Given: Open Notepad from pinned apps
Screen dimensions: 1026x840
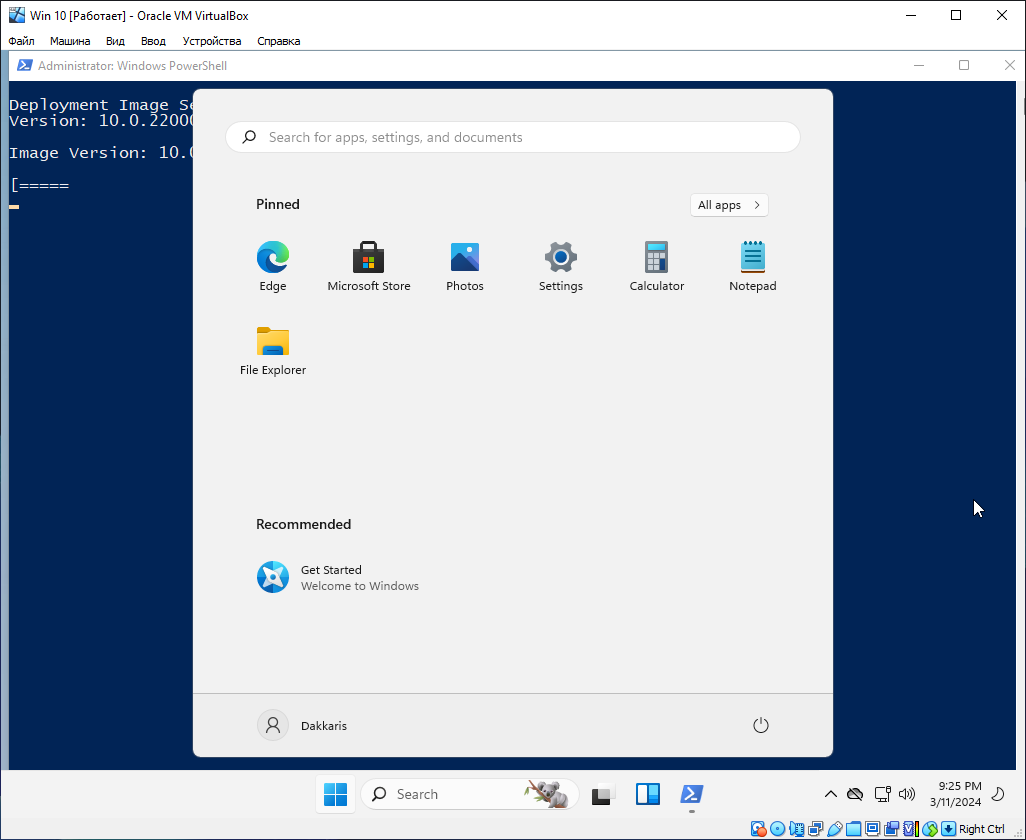Looking at the screenshot, I should click(752, 267).
